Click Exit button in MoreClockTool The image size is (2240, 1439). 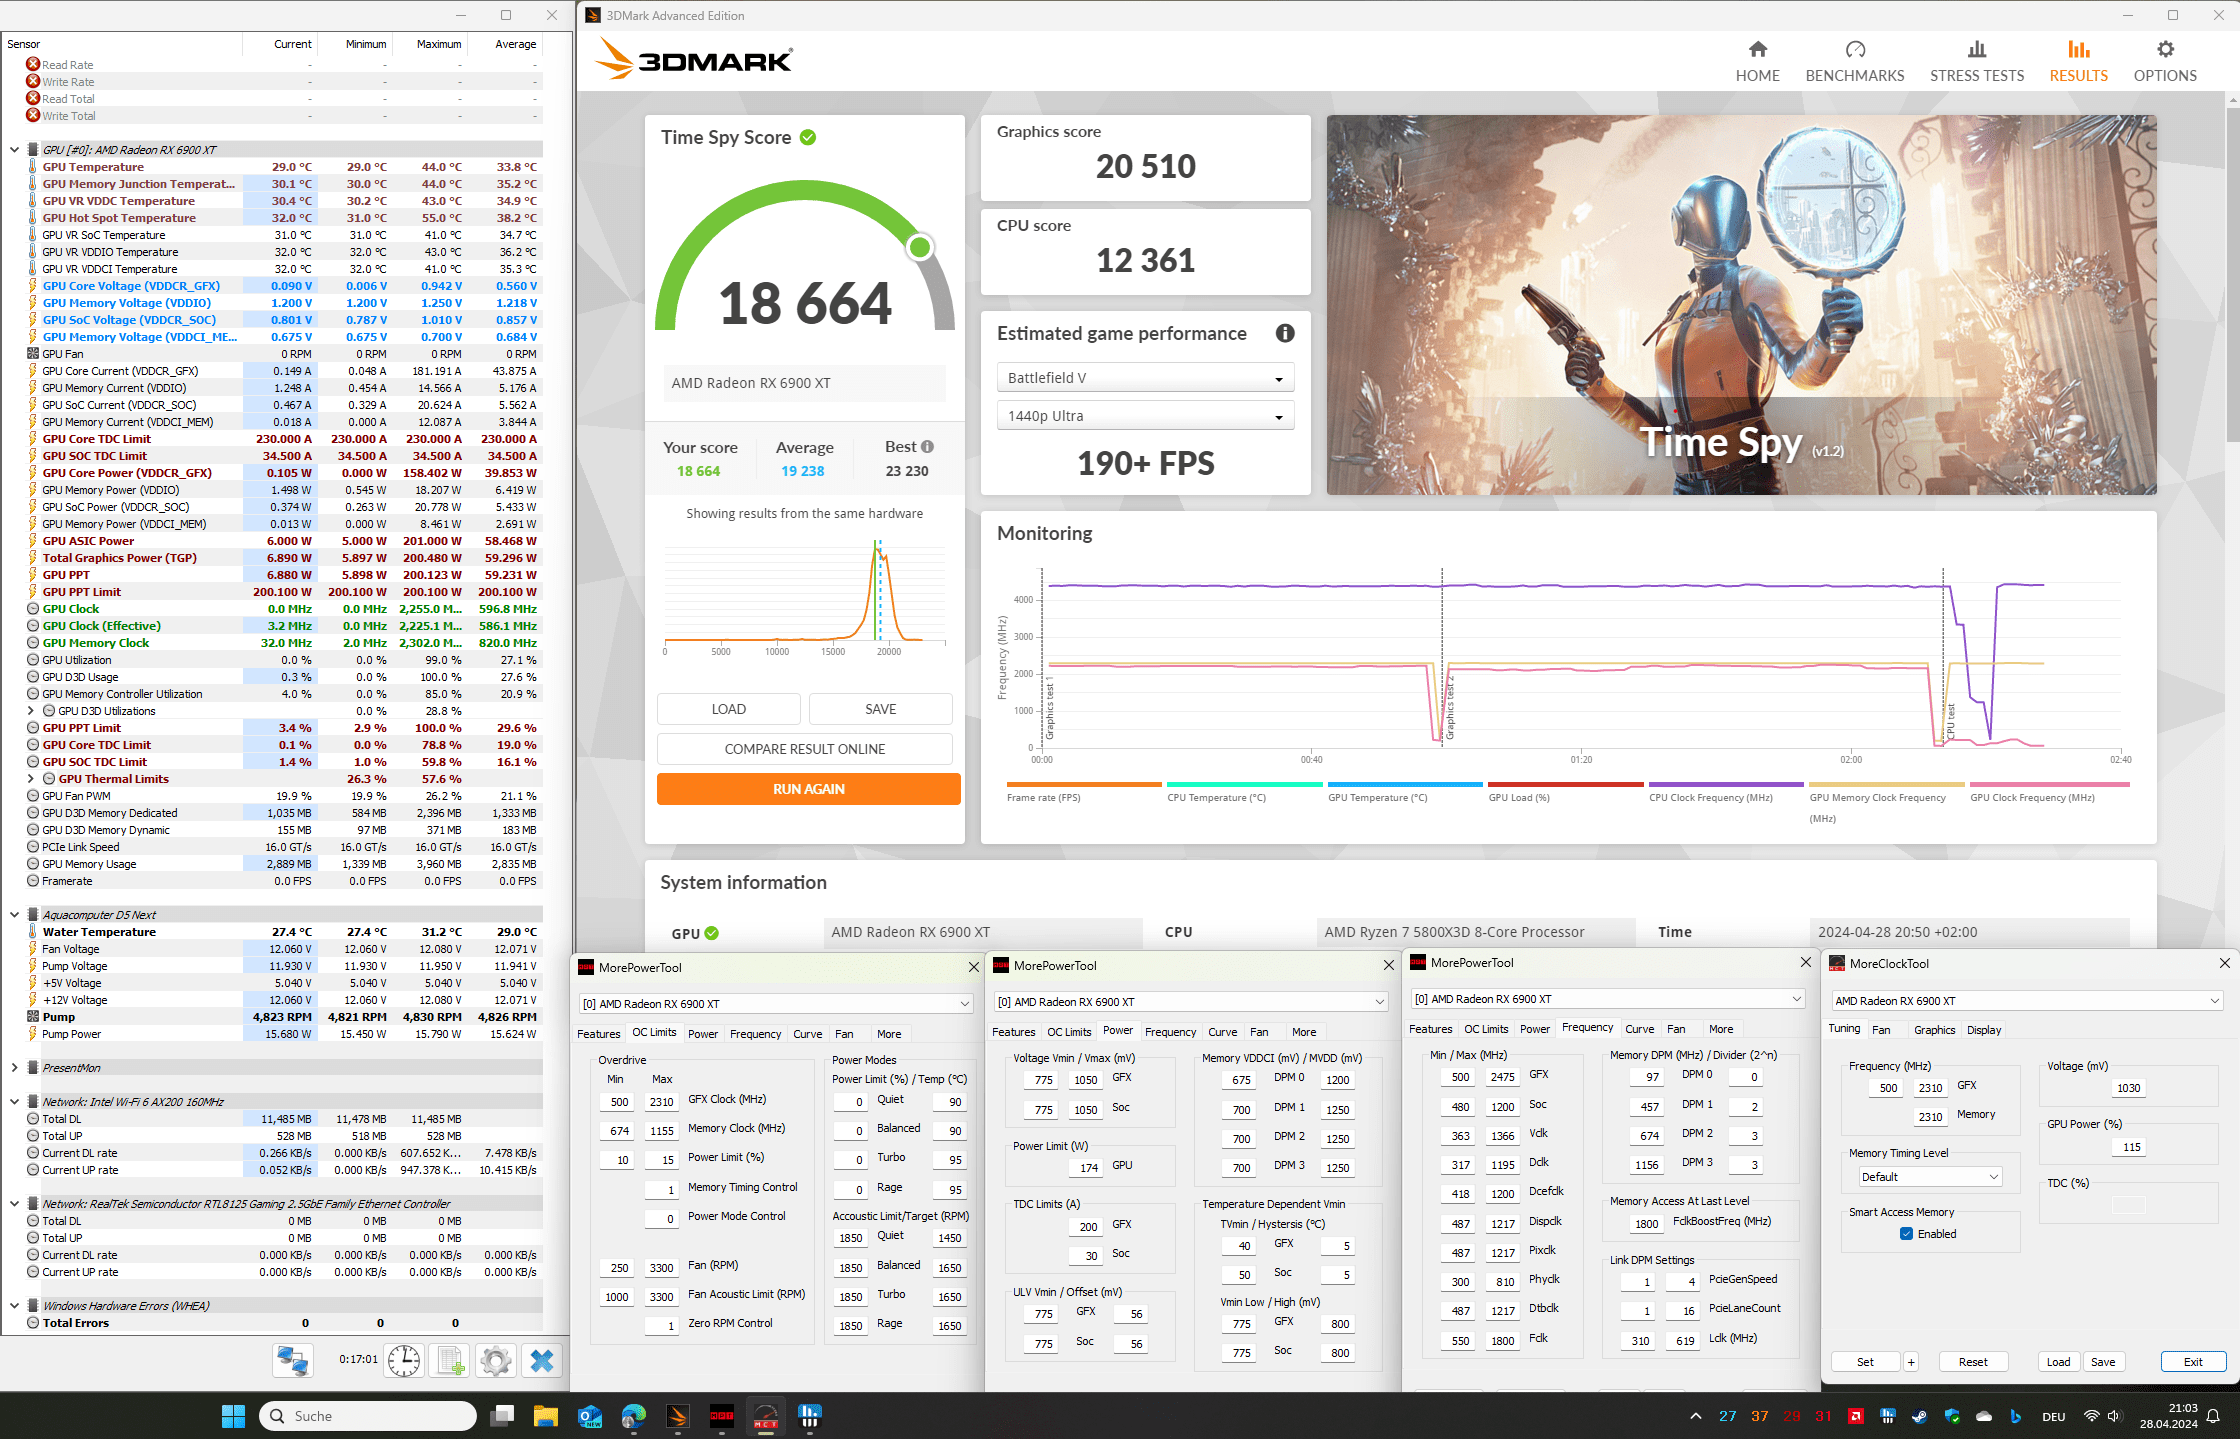(2193, 1362)
